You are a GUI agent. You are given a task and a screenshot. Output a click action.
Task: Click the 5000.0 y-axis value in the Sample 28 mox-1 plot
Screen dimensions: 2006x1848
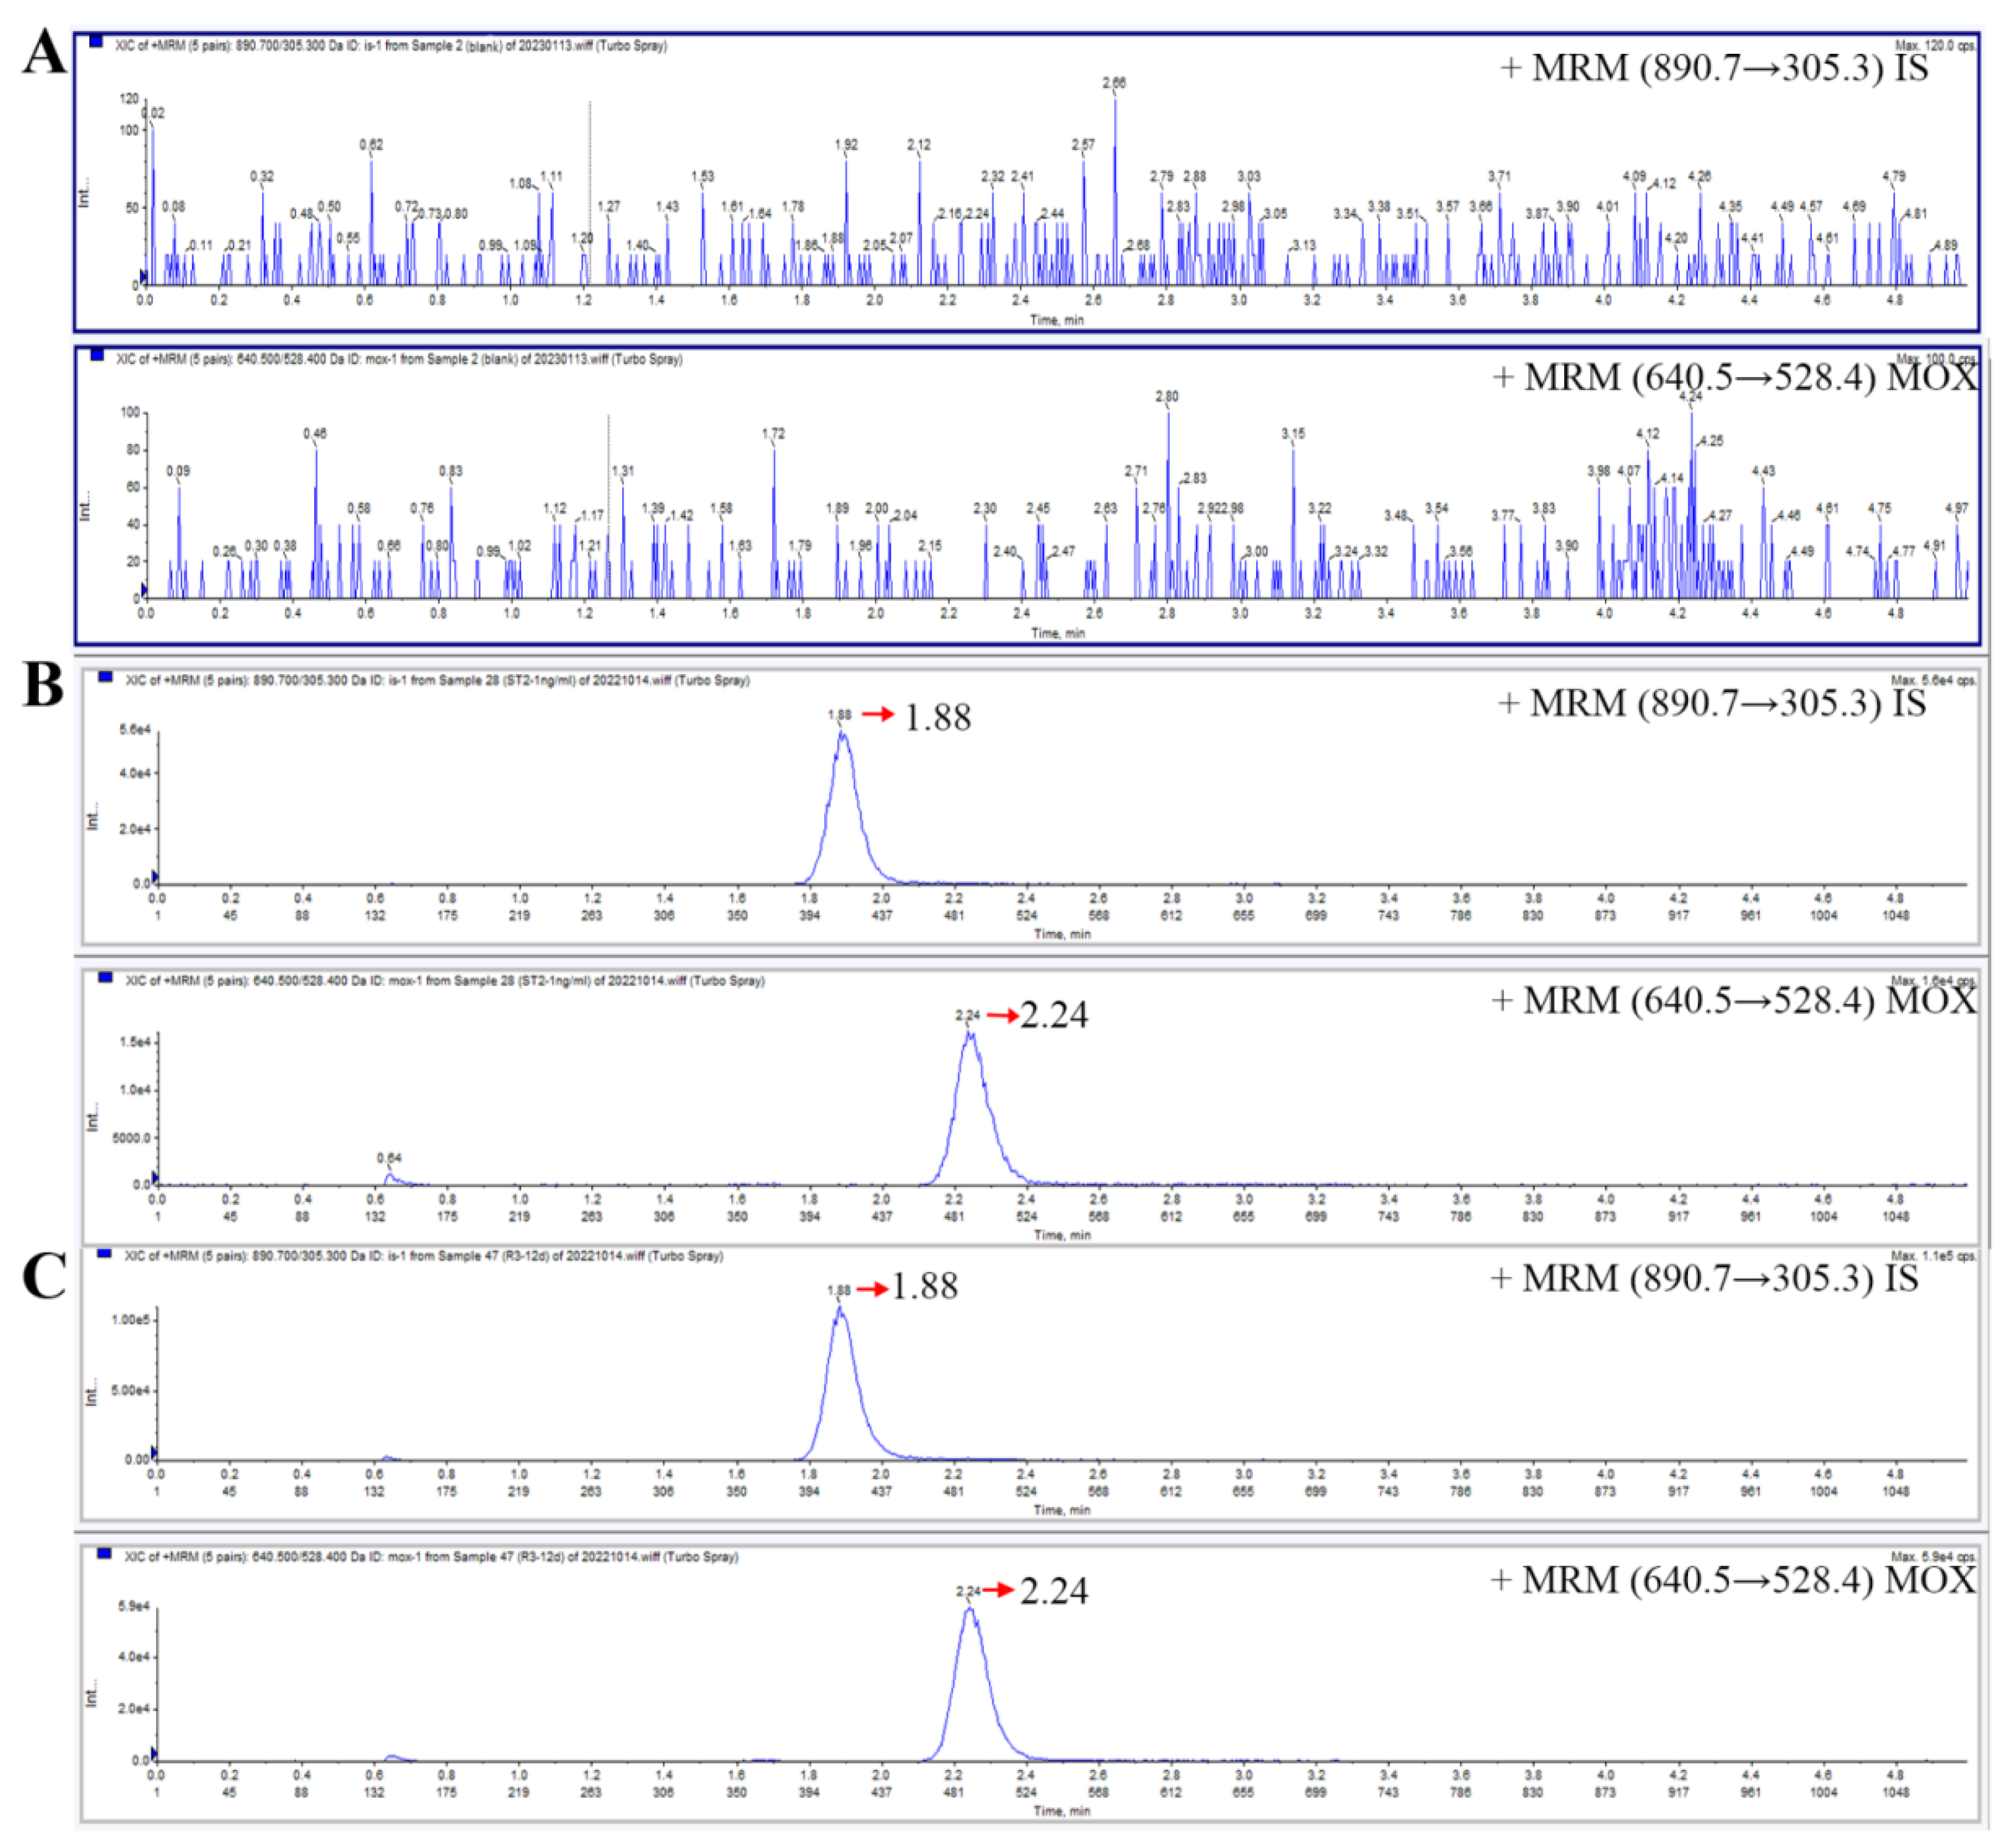[x=132, y=1138]
